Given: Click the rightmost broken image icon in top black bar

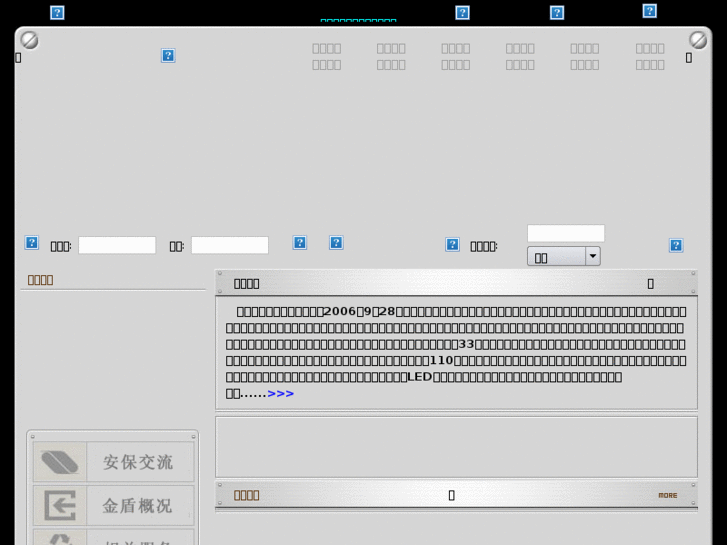Looking at the screenshot, I should pyautogui.click(x=650, y=11).
